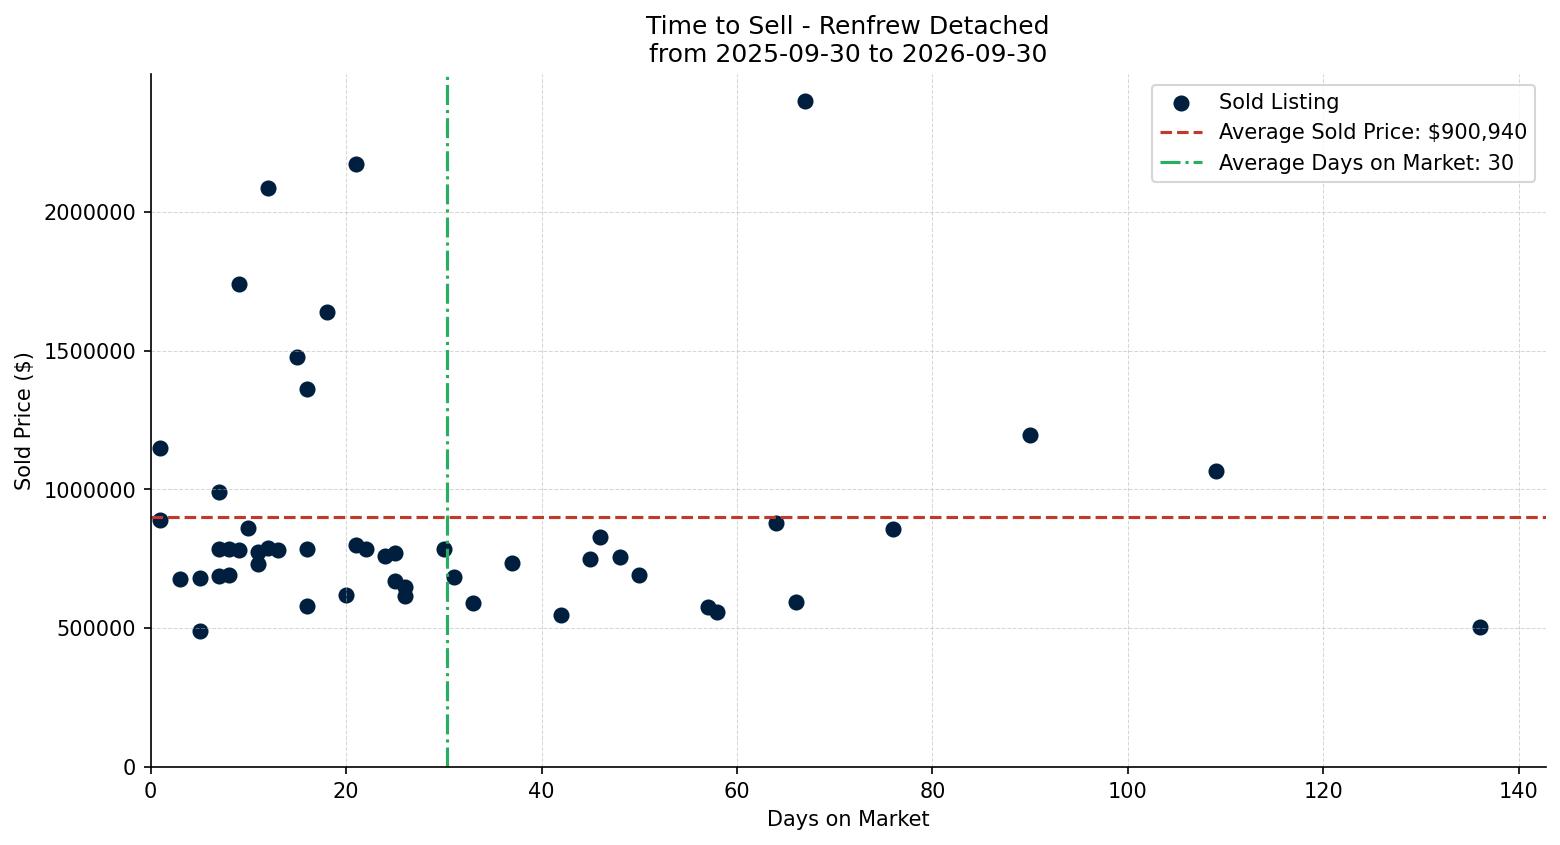The image size is (1560, 845).
Task: Select the point above 2000000 at 21 days
Action: click(356, 164)
